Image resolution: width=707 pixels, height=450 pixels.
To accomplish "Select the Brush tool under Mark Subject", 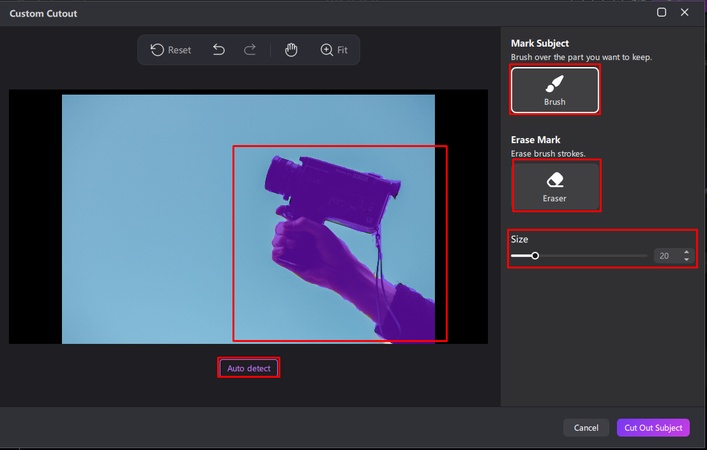I will (x=555, y=90).
